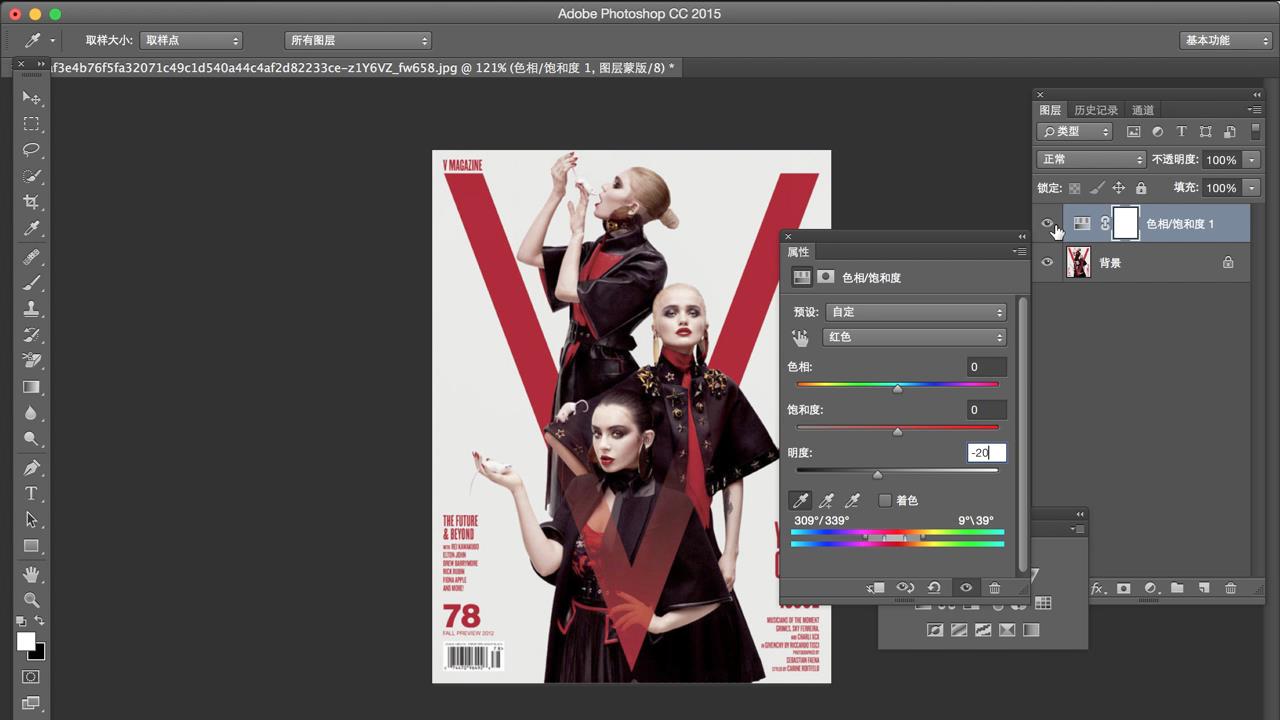
Task: Open the 所有图层 sample dropdown
Action: (x=358, y=41)
